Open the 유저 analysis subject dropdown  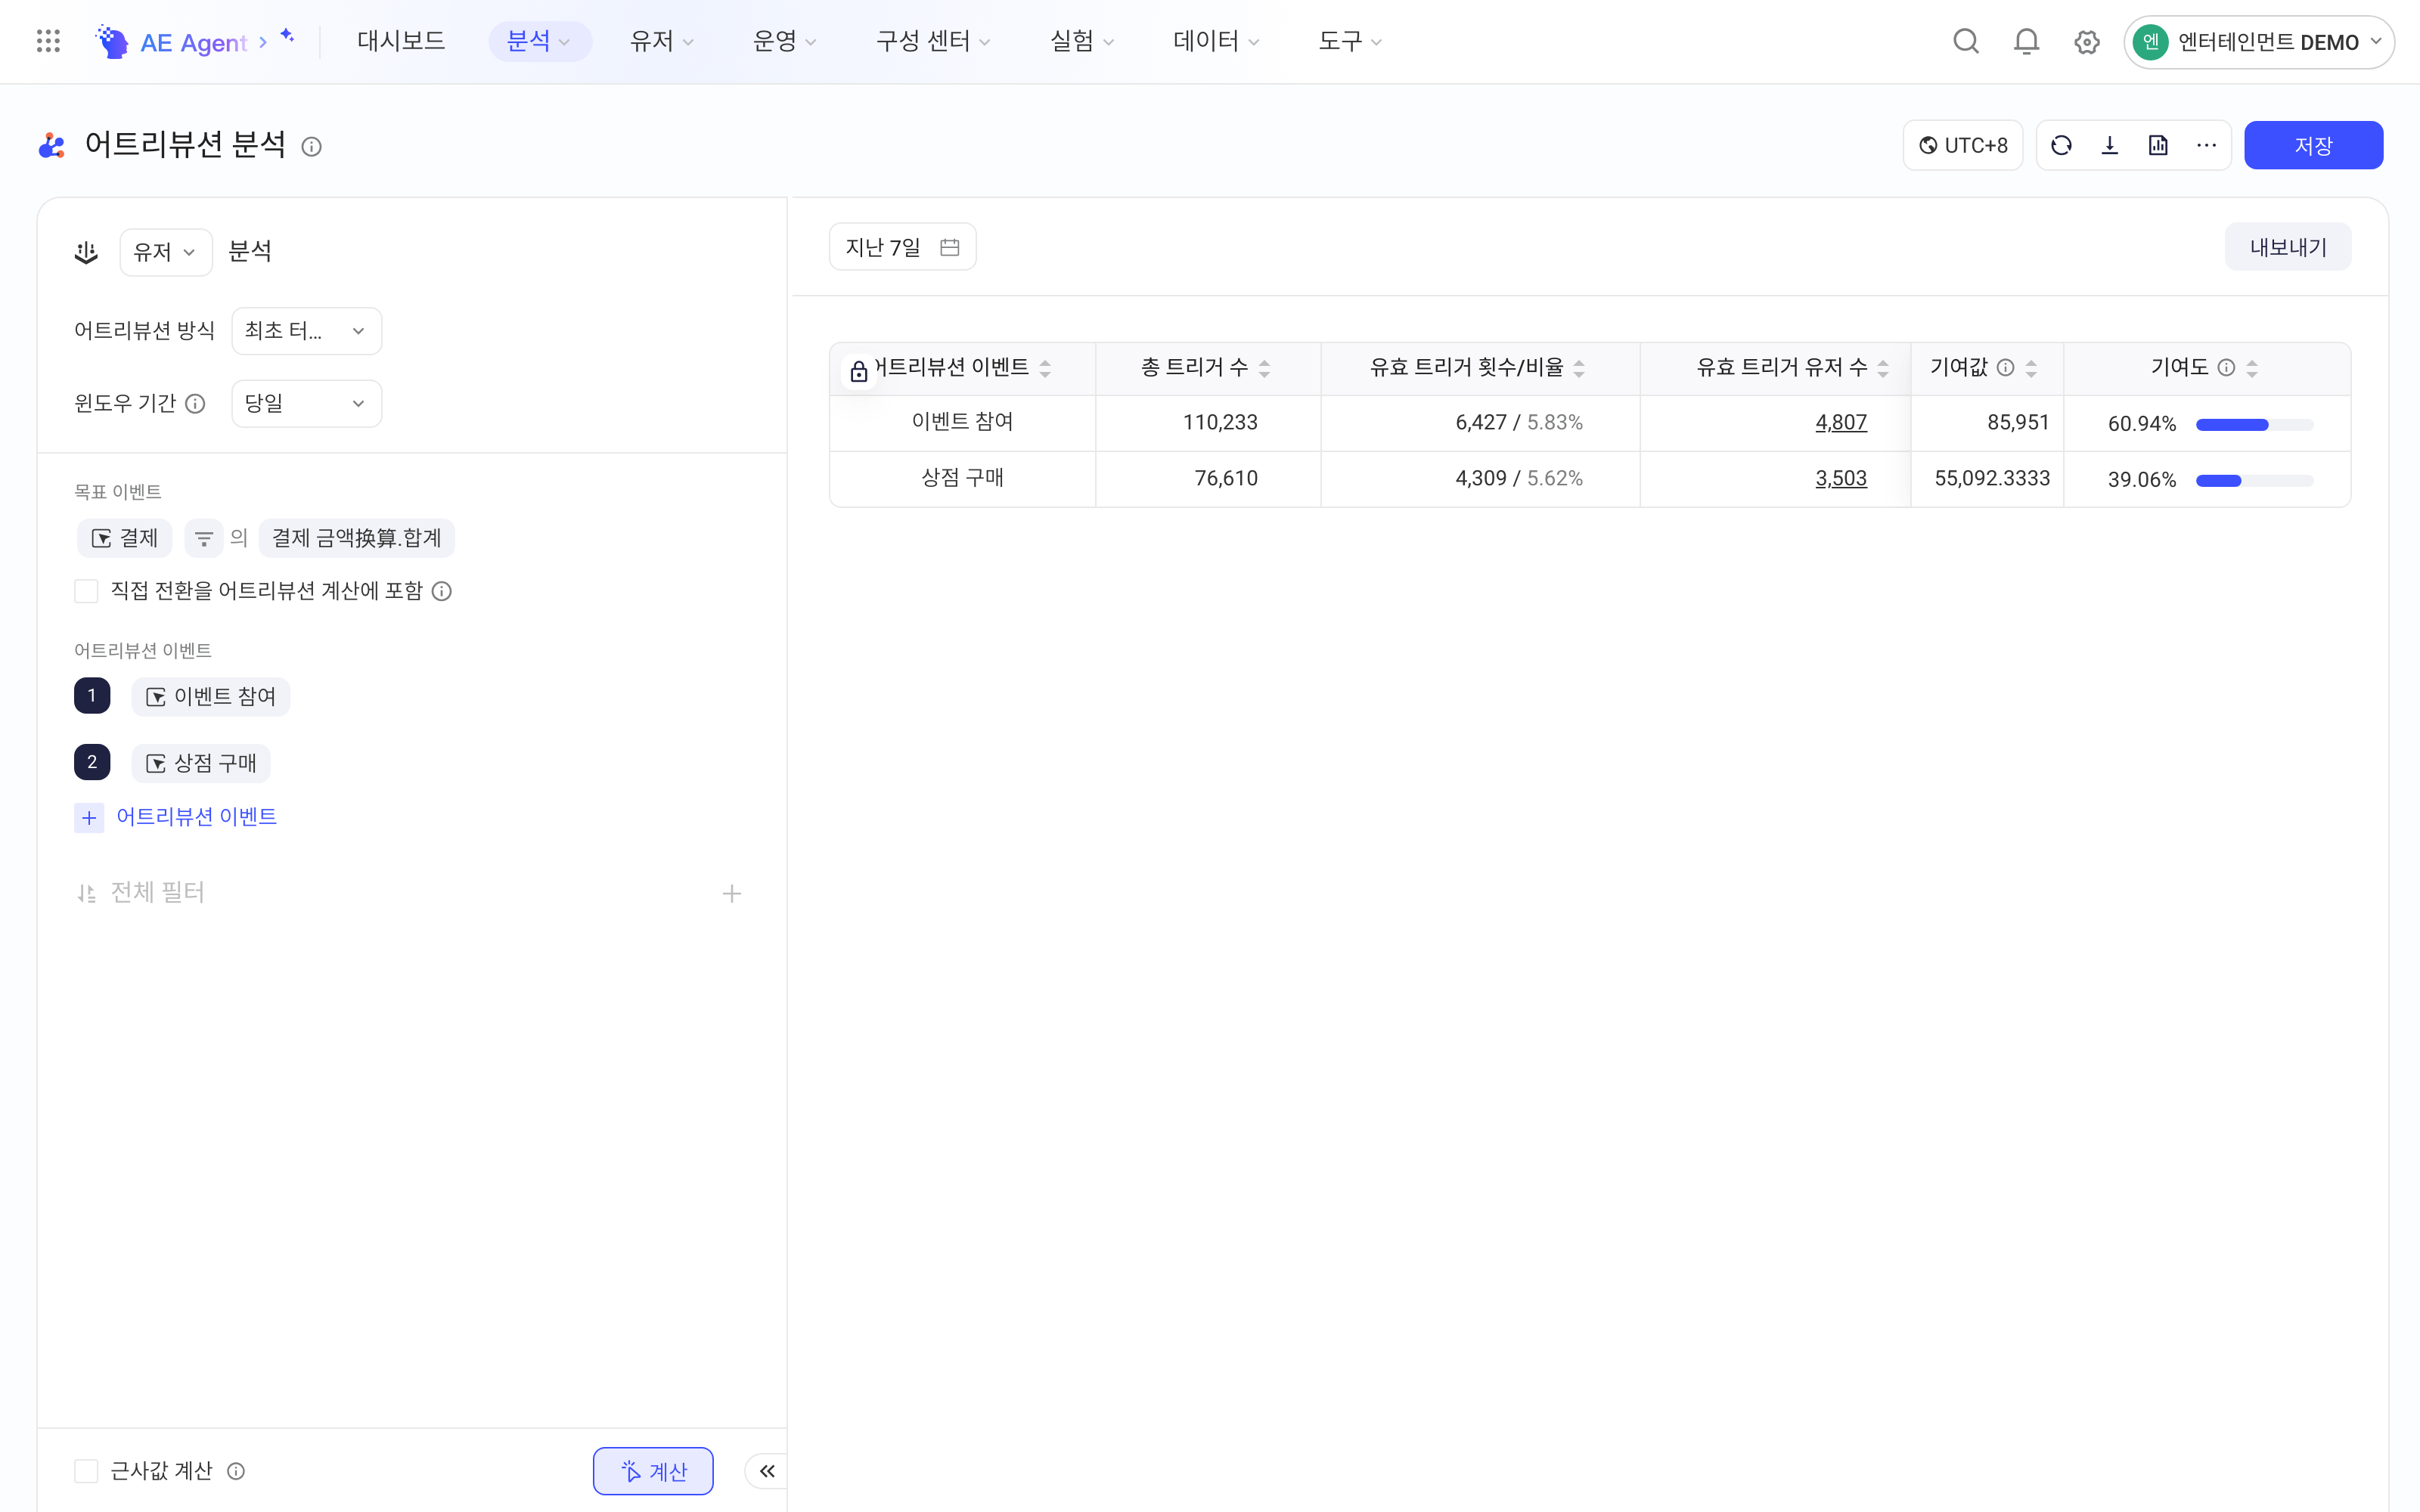[x=165, y=252]
